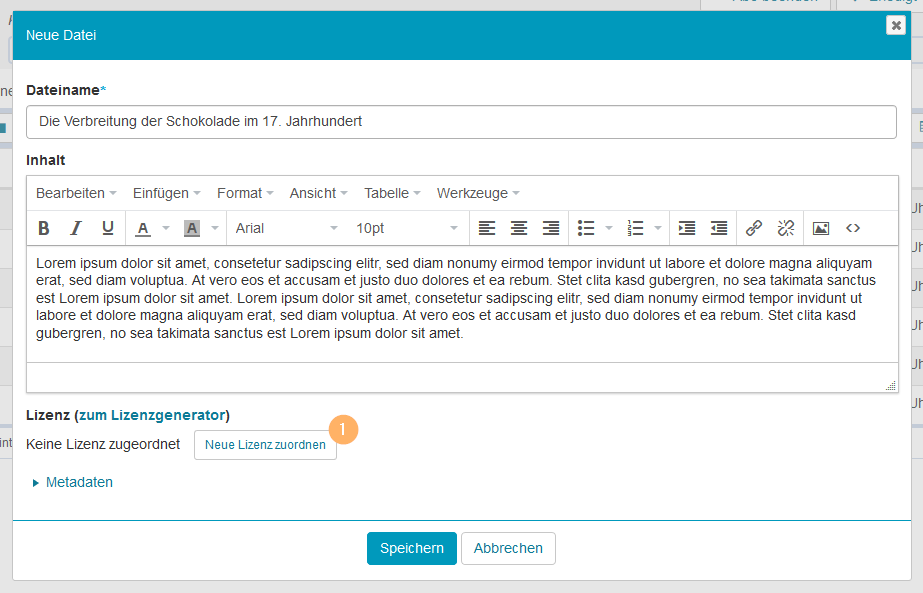Toggle bold formatting in the editor
The image size is (923, 593).
click(x=43, y=228)
